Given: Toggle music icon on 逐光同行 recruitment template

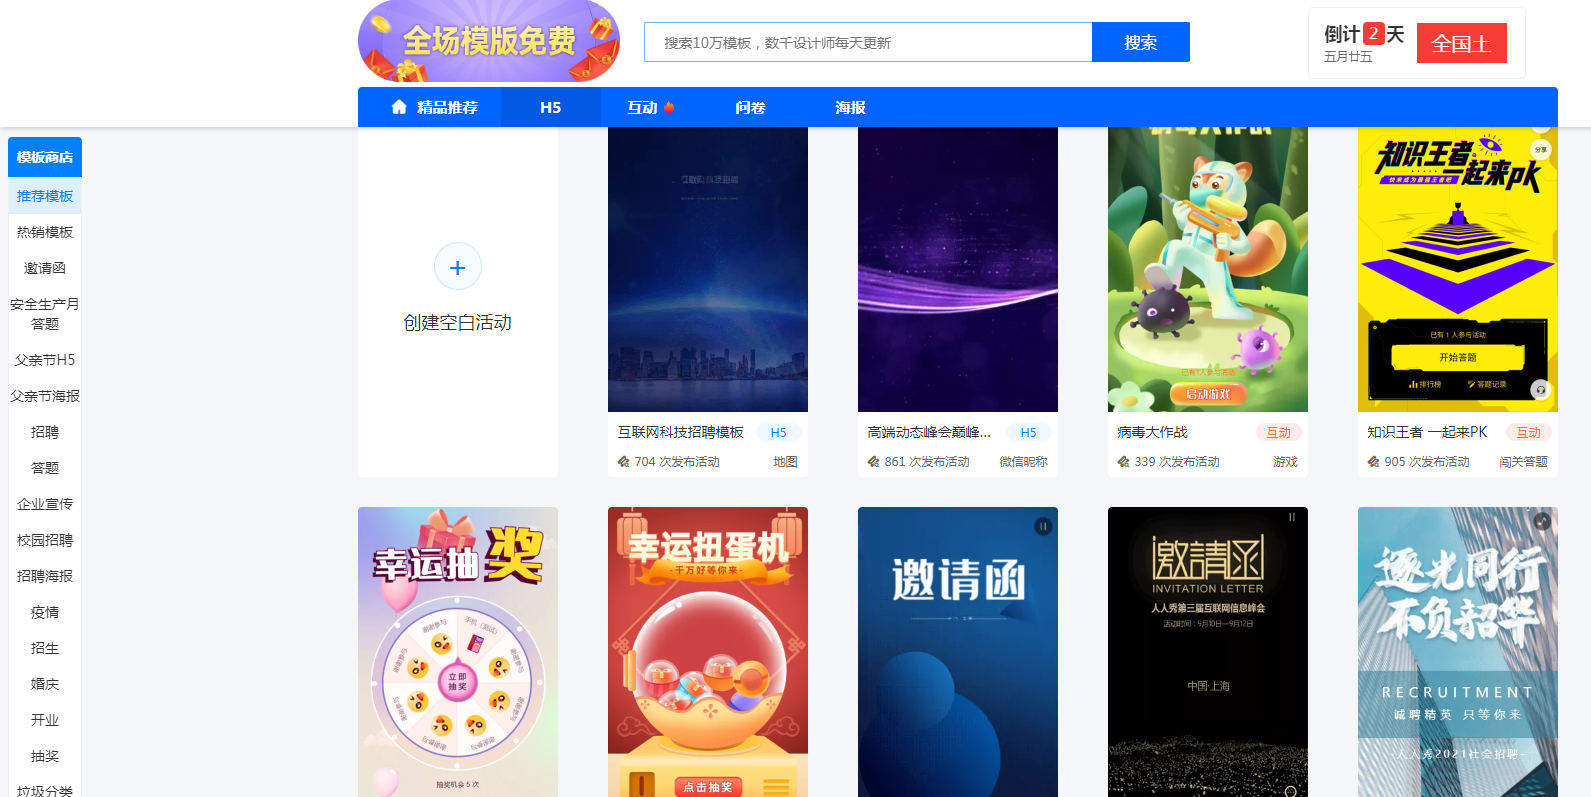Looking at the screenshot, I should pos(1541,521).
